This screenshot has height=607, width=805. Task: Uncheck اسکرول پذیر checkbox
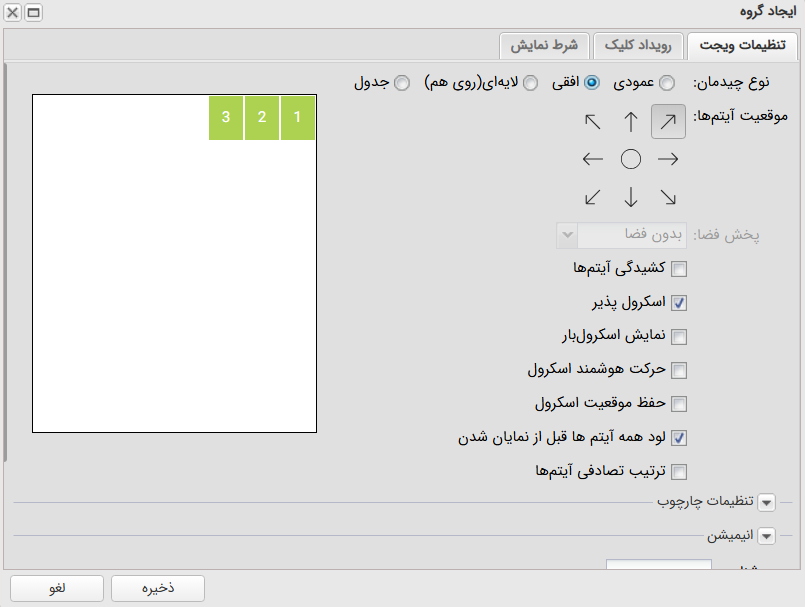point(679,302)
